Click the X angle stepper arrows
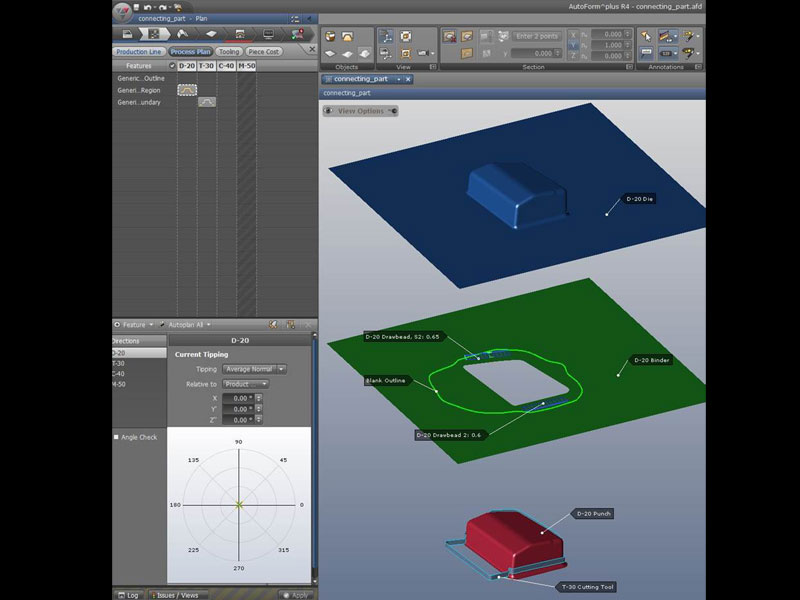The image size is (800, 600). click(259, 398)
